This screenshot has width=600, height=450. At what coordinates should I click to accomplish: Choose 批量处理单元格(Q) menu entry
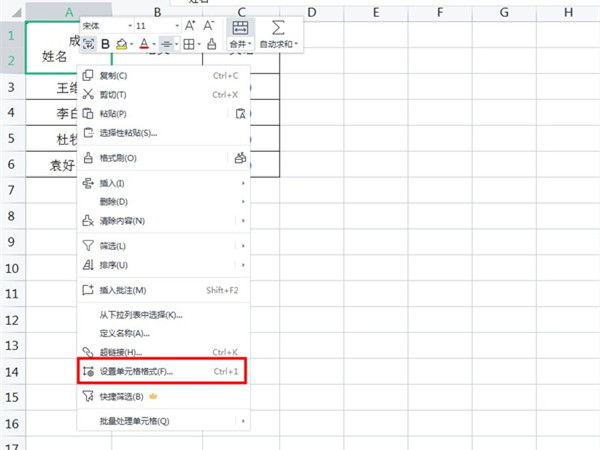(x=163, y=421)
